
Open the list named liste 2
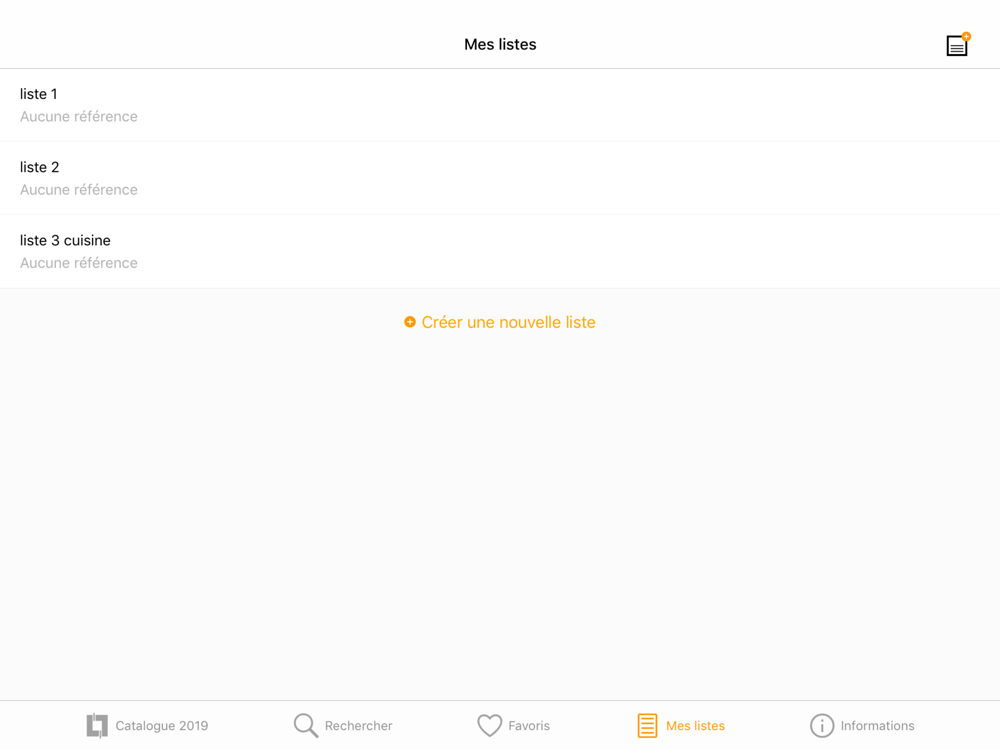(500, 179)
